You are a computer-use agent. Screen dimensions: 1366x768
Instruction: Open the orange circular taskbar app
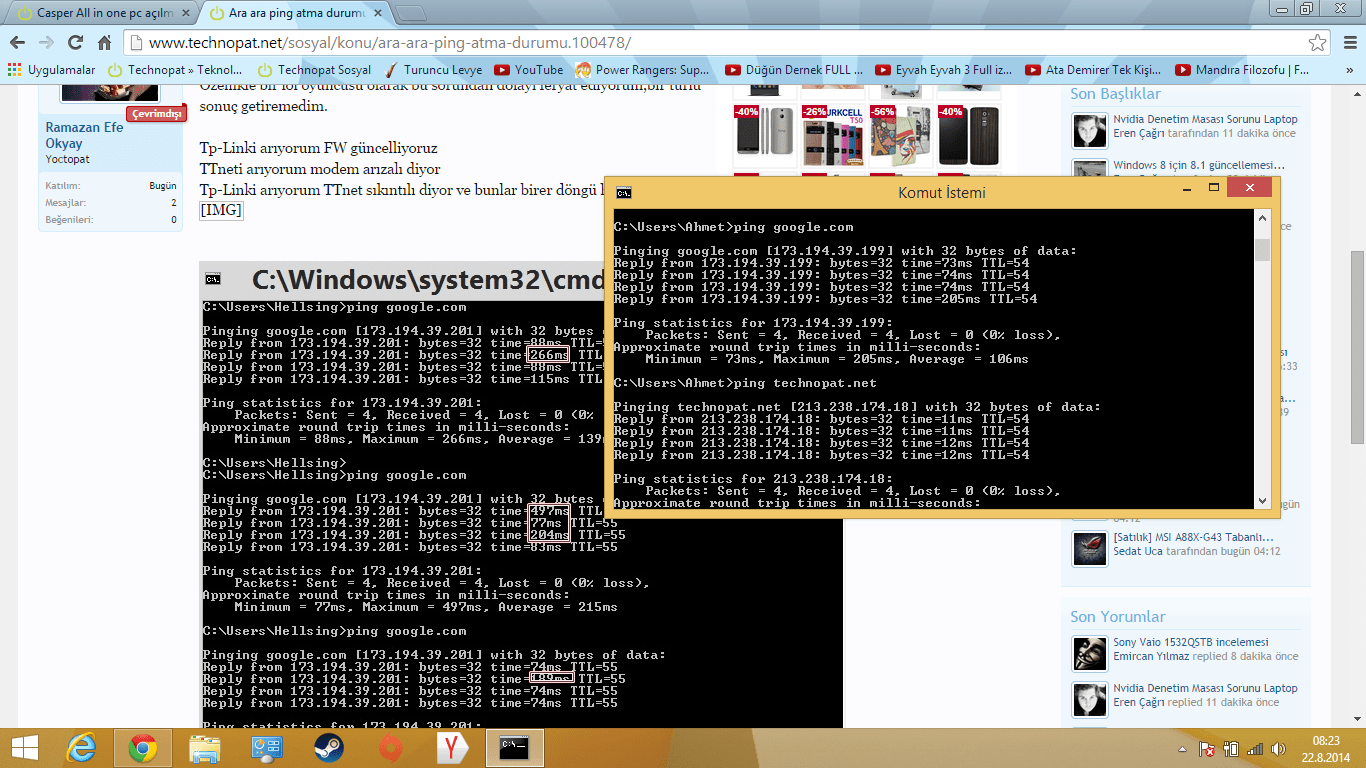pos(390,748)
